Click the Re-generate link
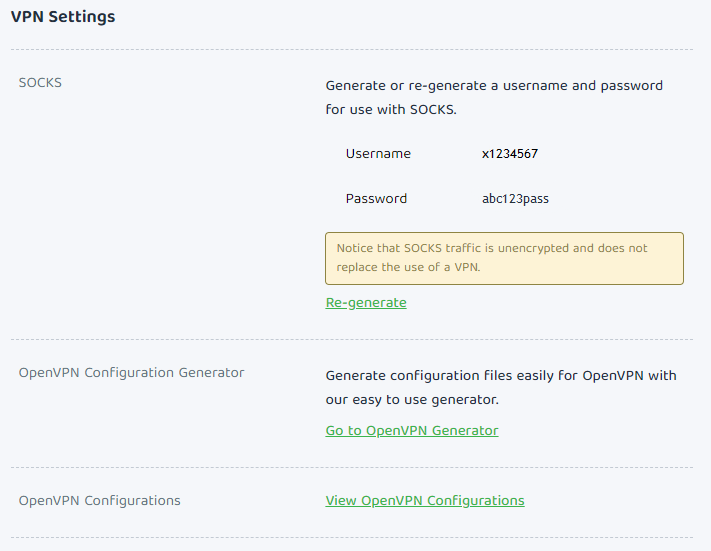The height and width of the screenshot is (551, 711). [x=366, y=303]
